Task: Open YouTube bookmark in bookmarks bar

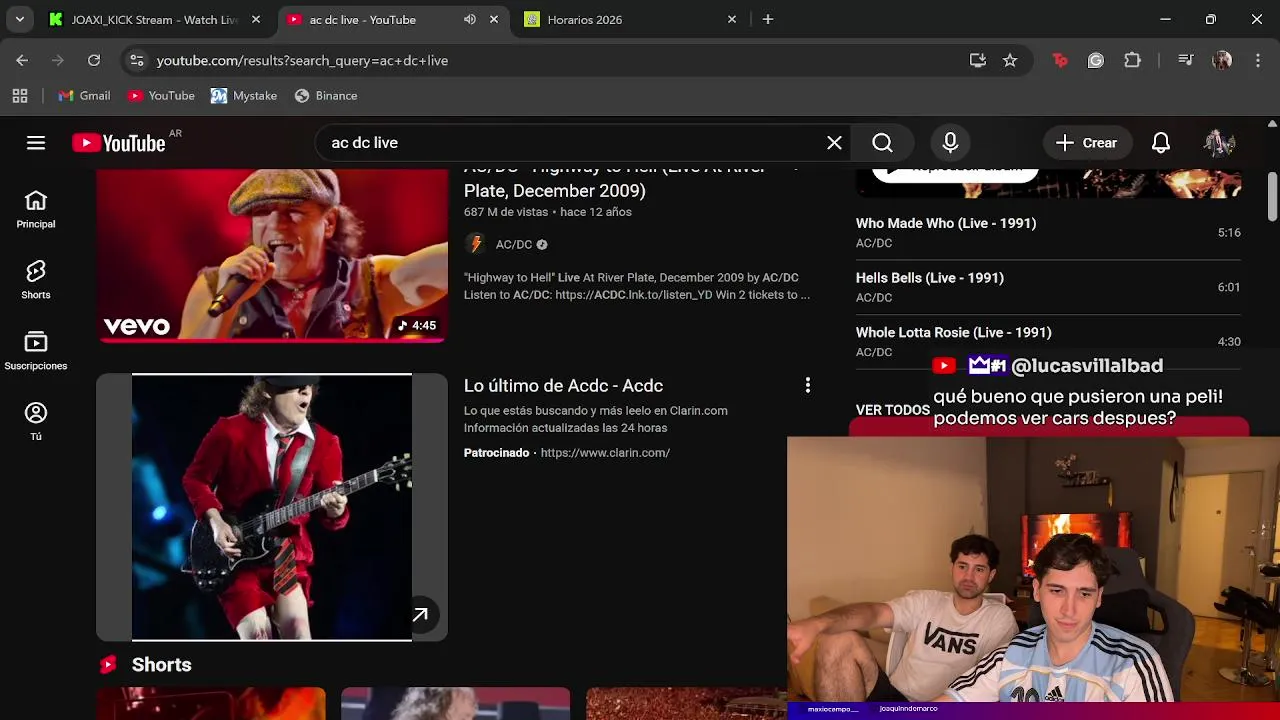Action: coord(161,96)
